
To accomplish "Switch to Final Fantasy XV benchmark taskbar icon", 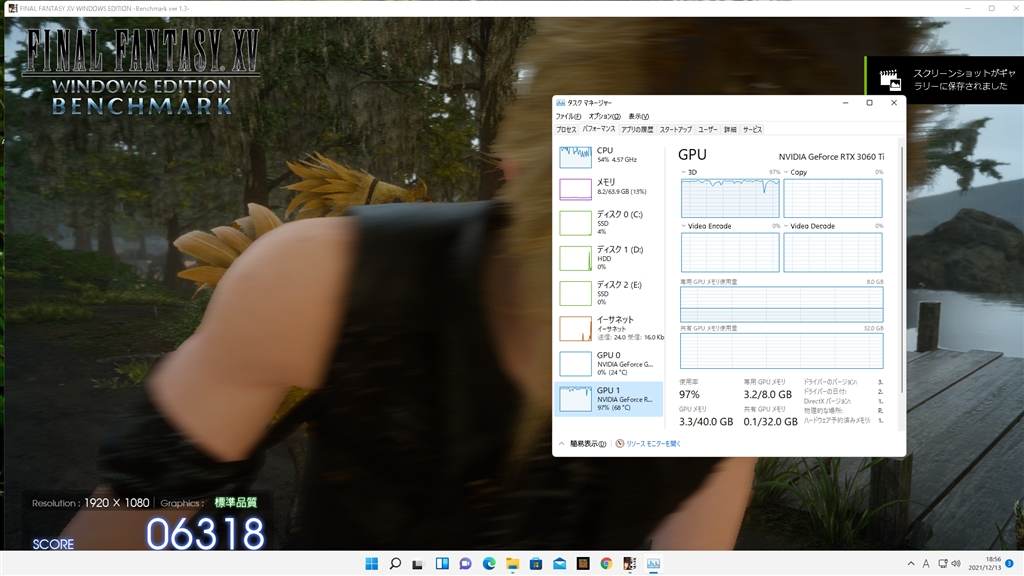I will (x=630, y=563).
